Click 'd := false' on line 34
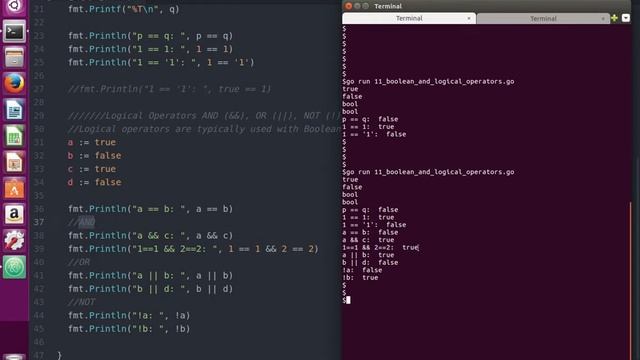Viewport: 640px width, 360px height. 94,182
